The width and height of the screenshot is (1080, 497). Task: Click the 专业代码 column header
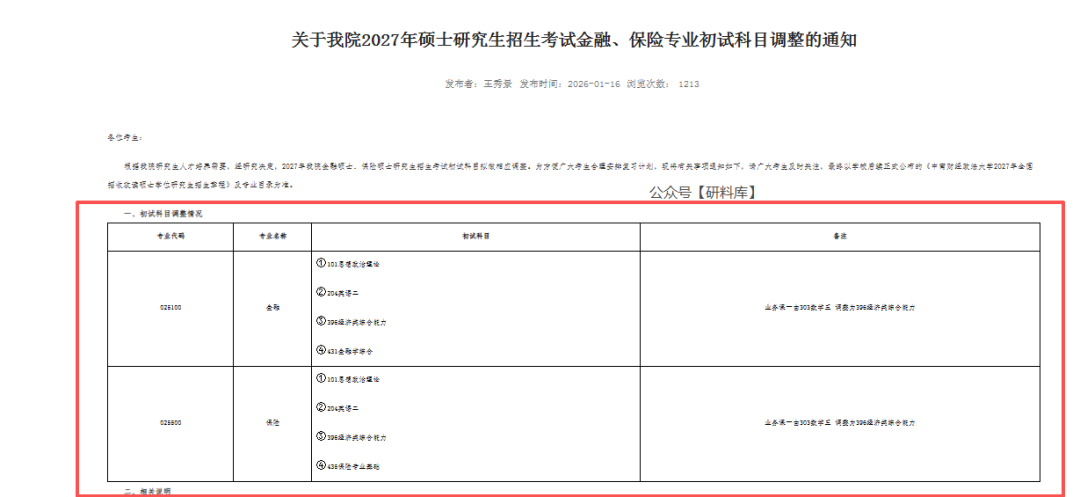pos(170,237)
